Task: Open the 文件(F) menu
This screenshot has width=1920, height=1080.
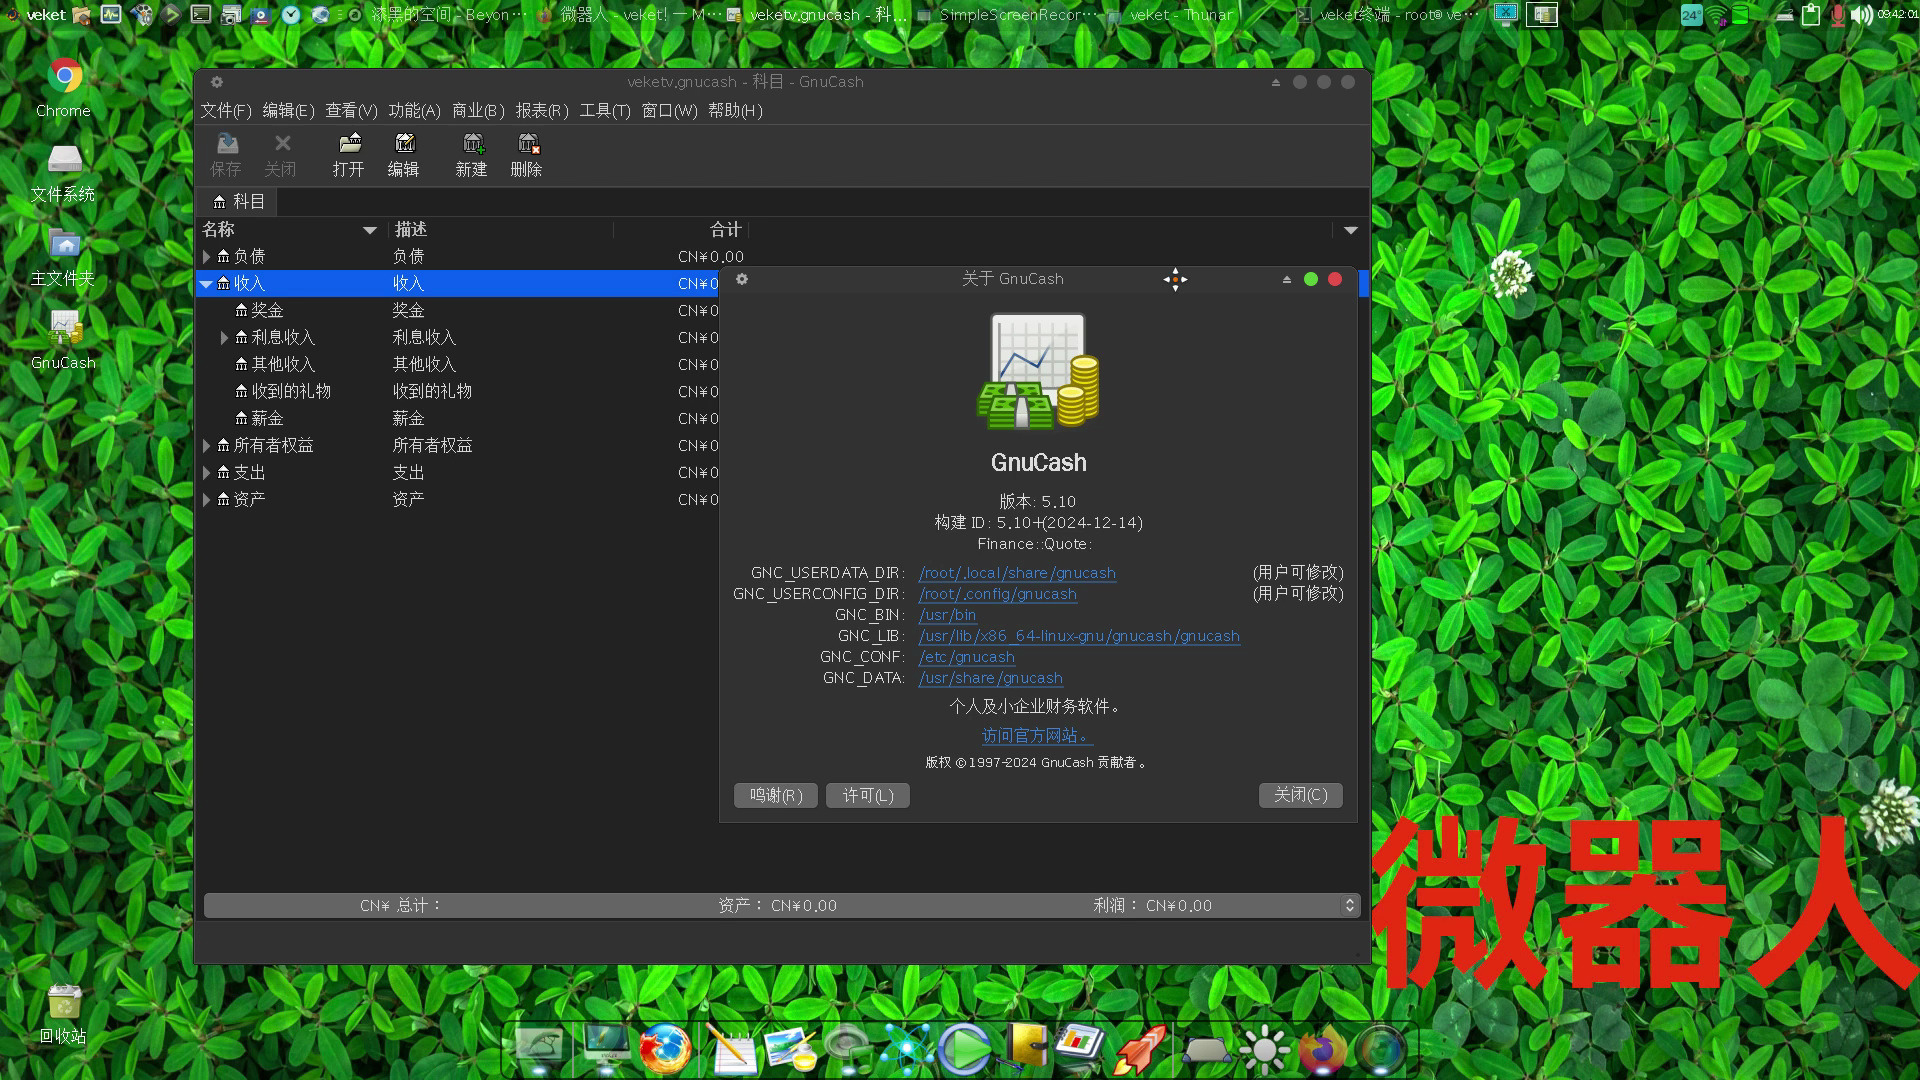Action: [x=226, y=111]
